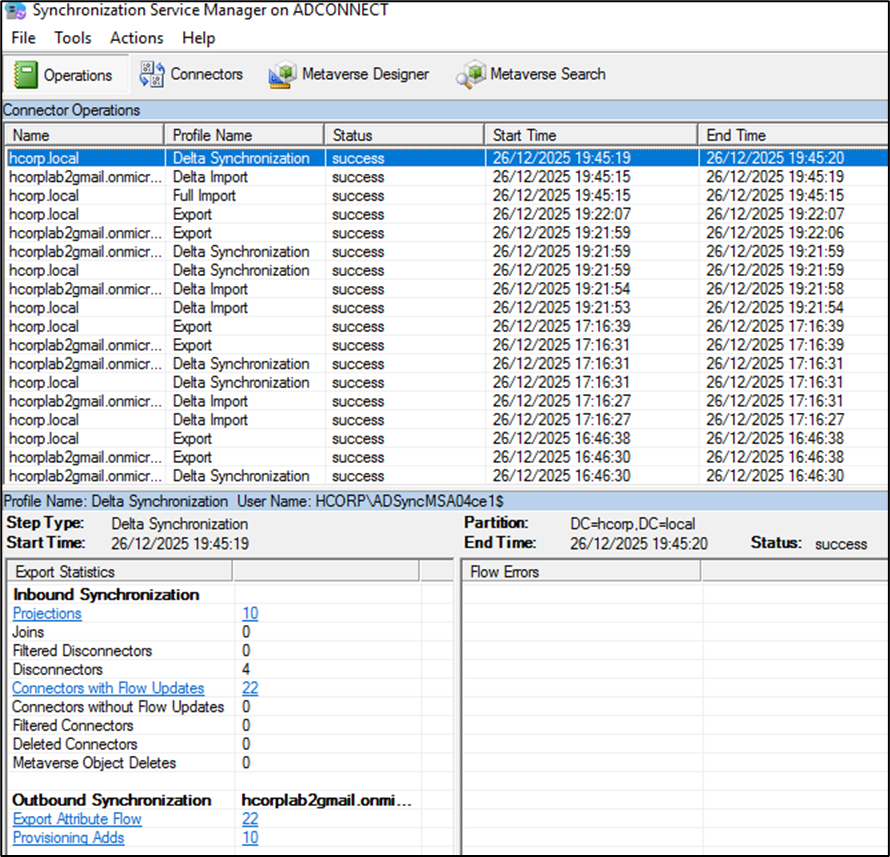Click the Synchronization Service Manager title icon

click(x=15, y=10)
